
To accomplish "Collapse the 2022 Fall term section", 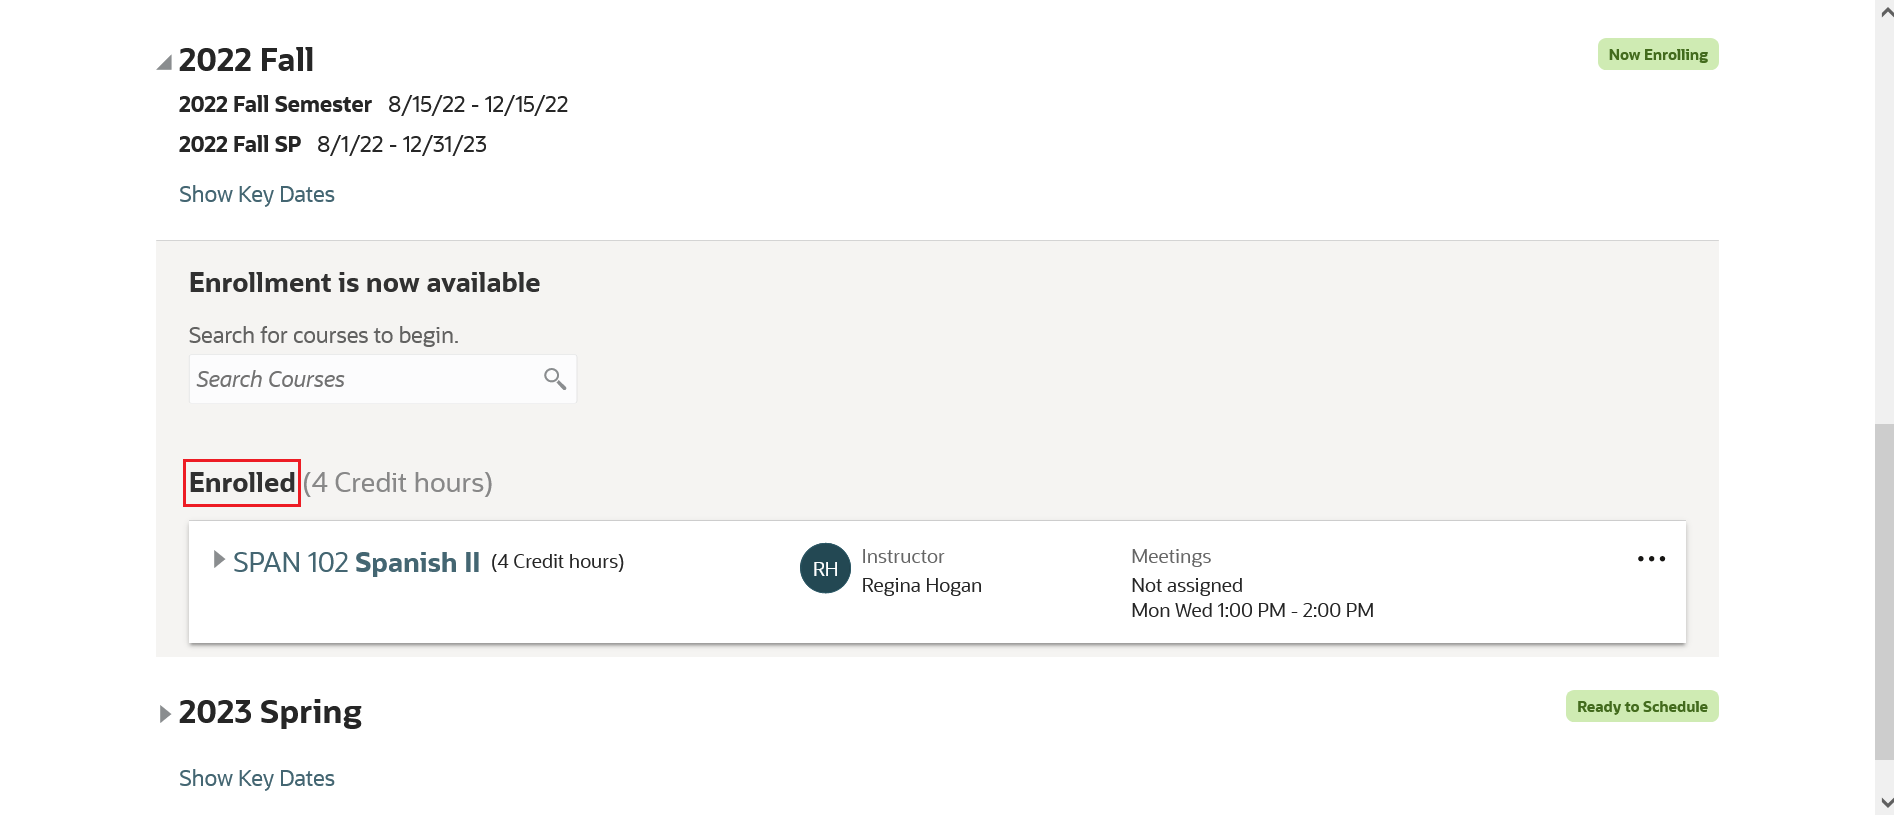I will tap(165, 63).
